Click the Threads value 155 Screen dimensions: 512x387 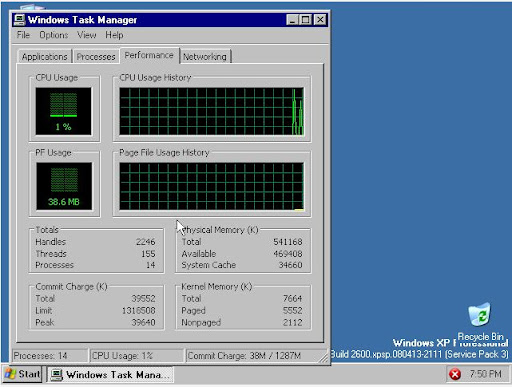tap(148, 254)
